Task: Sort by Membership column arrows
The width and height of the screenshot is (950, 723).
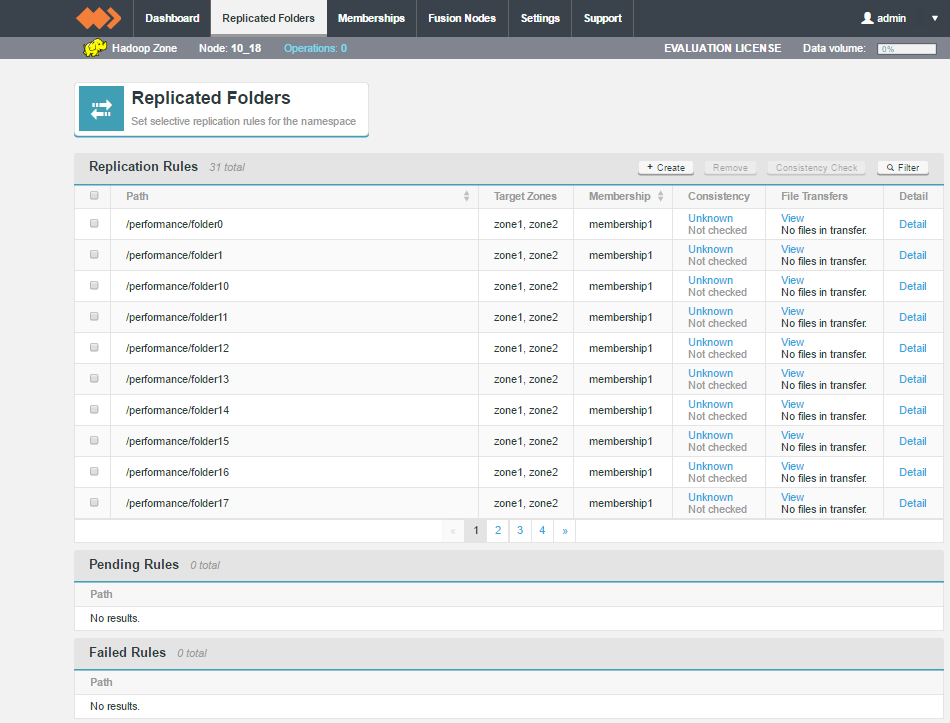Action: [660, 196]
